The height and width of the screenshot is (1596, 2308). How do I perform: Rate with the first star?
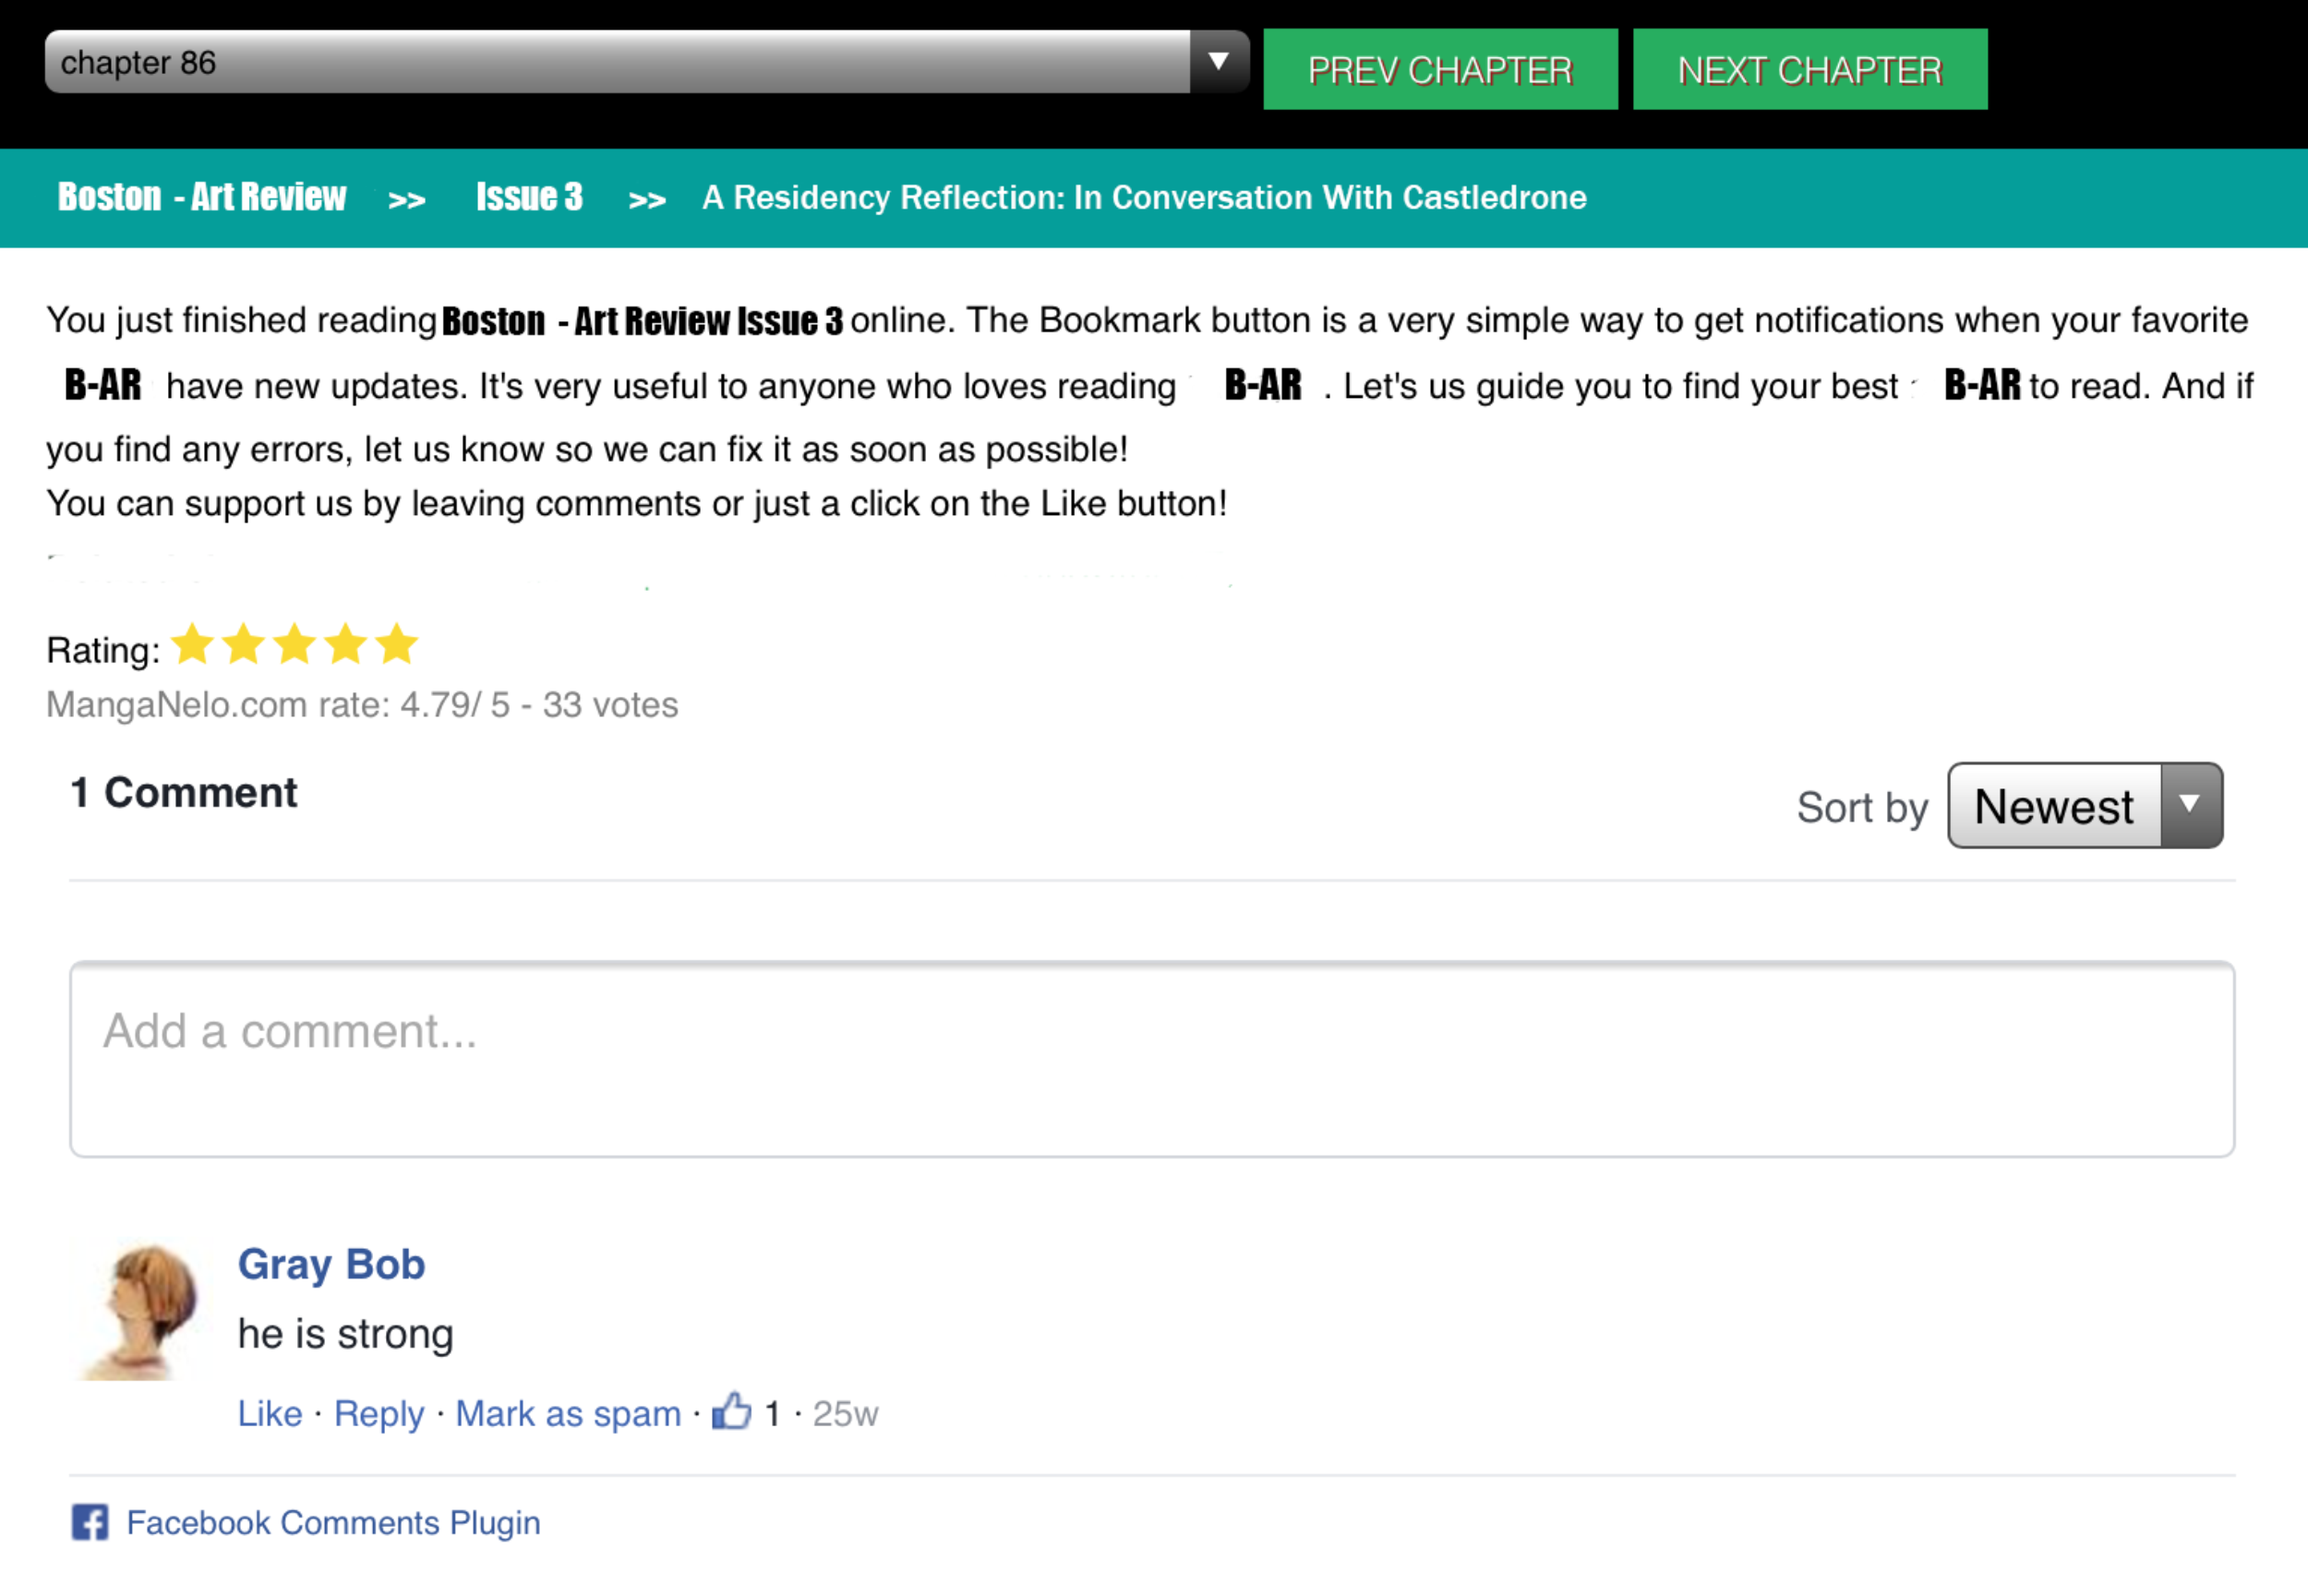coord(192,644)
